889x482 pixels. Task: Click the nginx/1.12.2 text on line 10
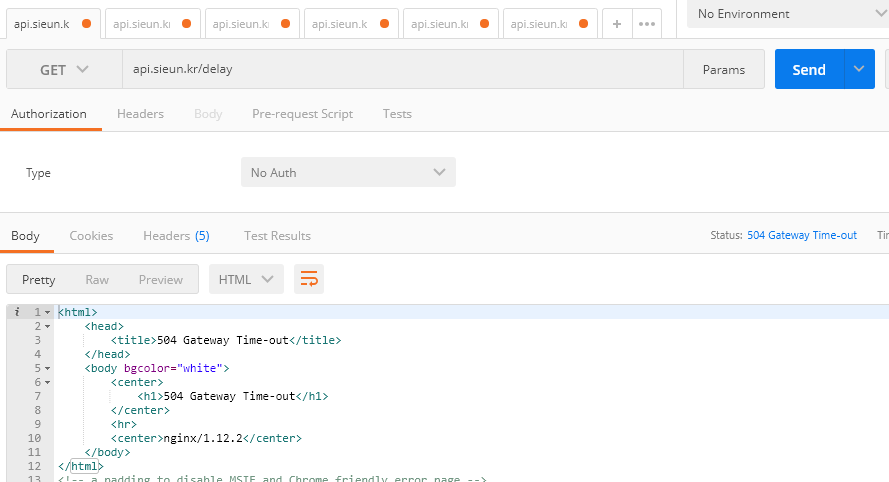point(203,438)
